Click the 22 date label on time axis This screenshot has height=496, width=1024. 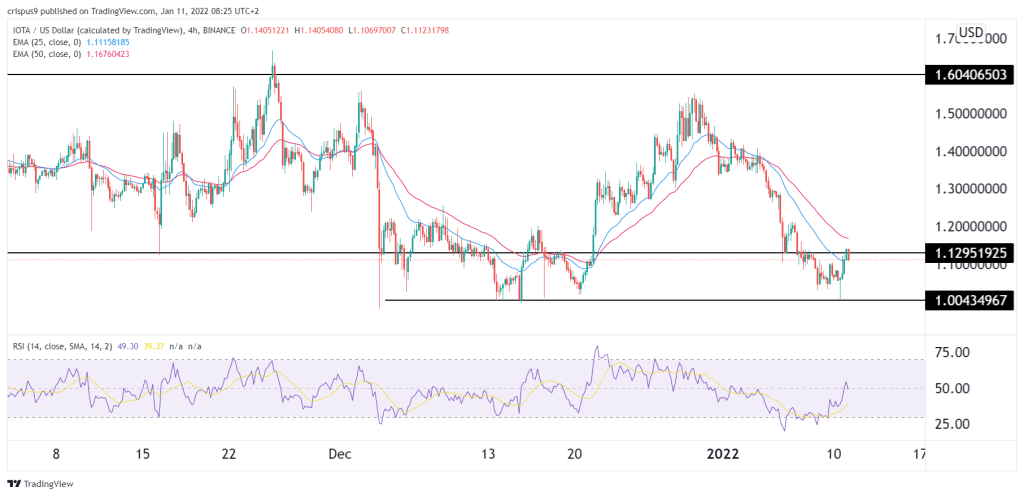(229, 454)
